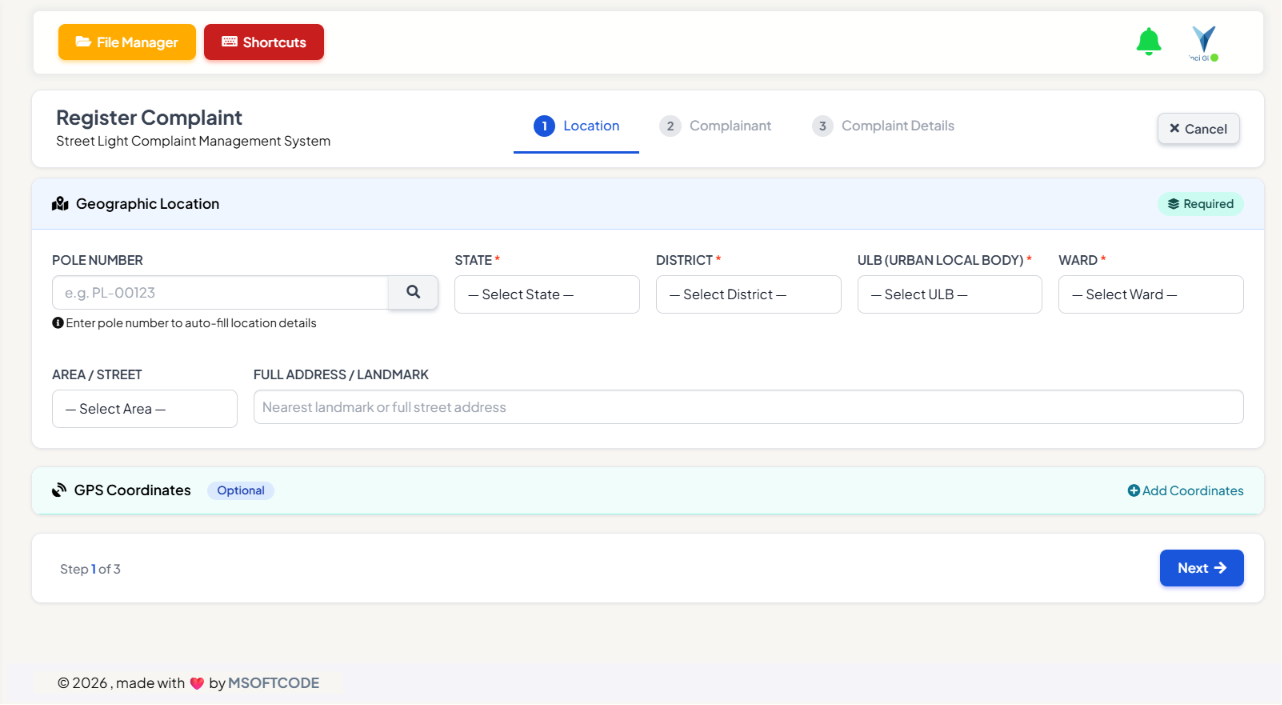Click the Required layers badge
Viewport: 1282px width, 705px height.
(1201, 204)
